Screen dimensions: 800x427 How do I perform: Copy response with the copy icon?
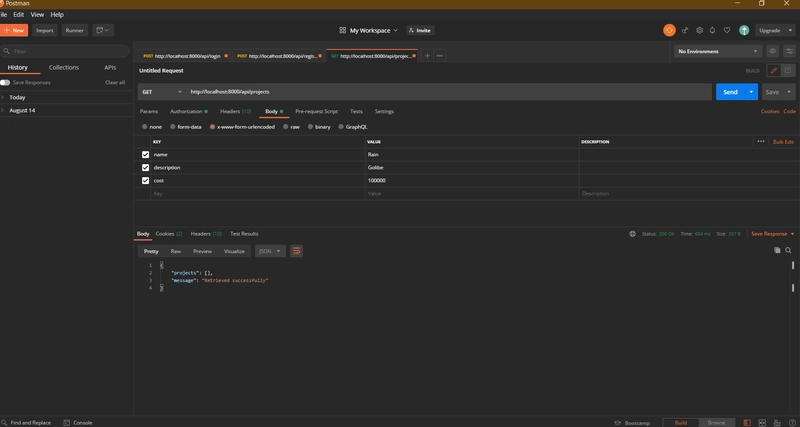coord(777,250)
